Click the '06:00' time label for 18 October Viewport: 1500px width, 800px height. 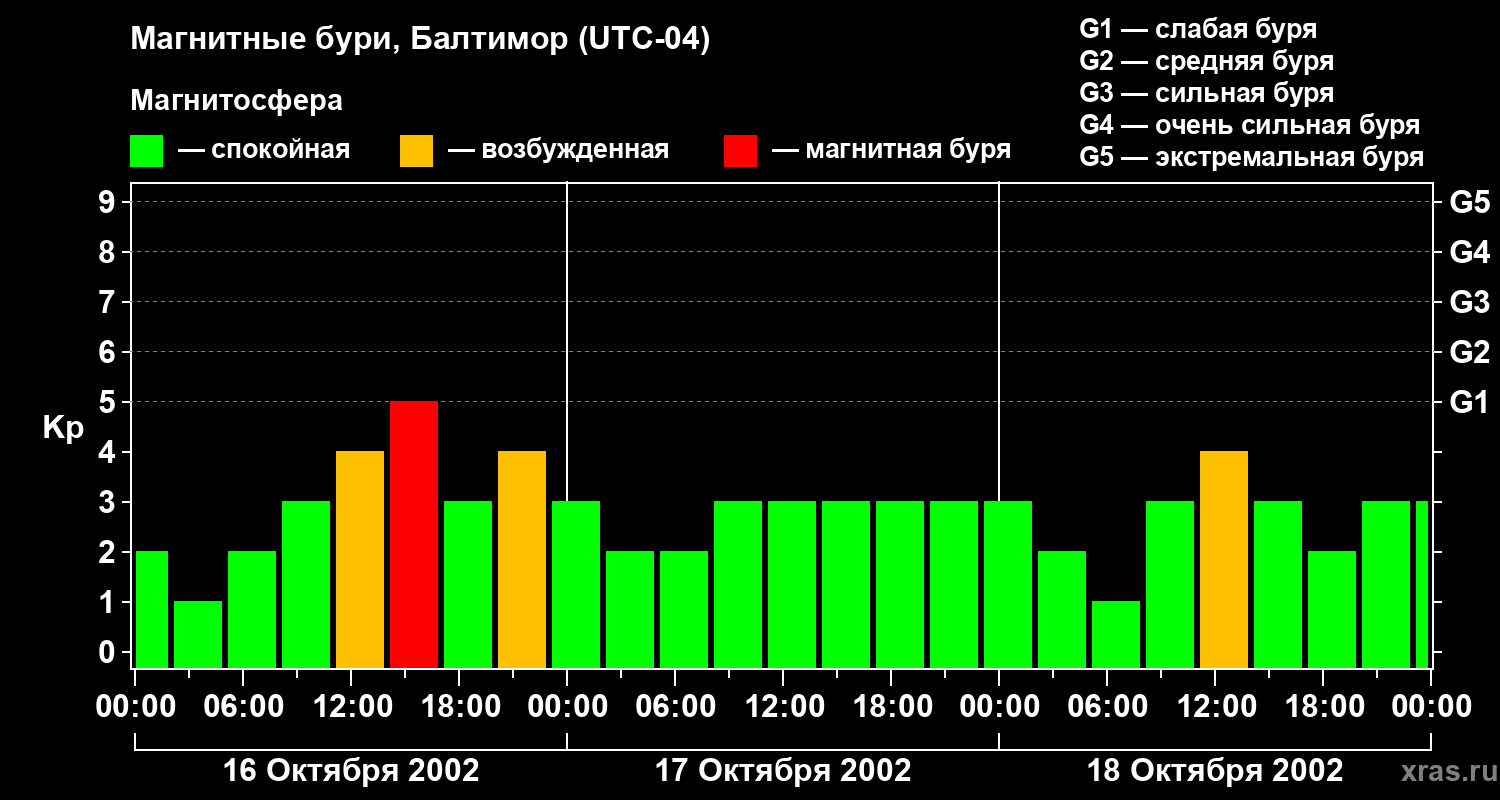(x=1107, y=707)
